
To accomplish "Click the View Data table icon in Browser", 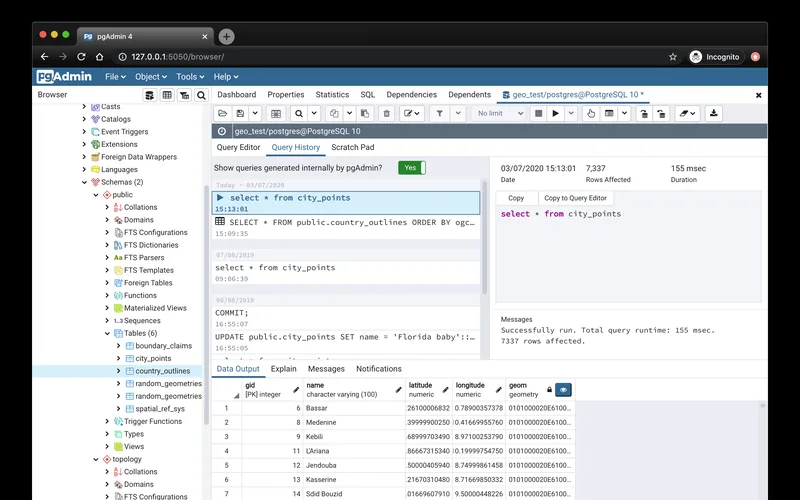I will point(167,95).
